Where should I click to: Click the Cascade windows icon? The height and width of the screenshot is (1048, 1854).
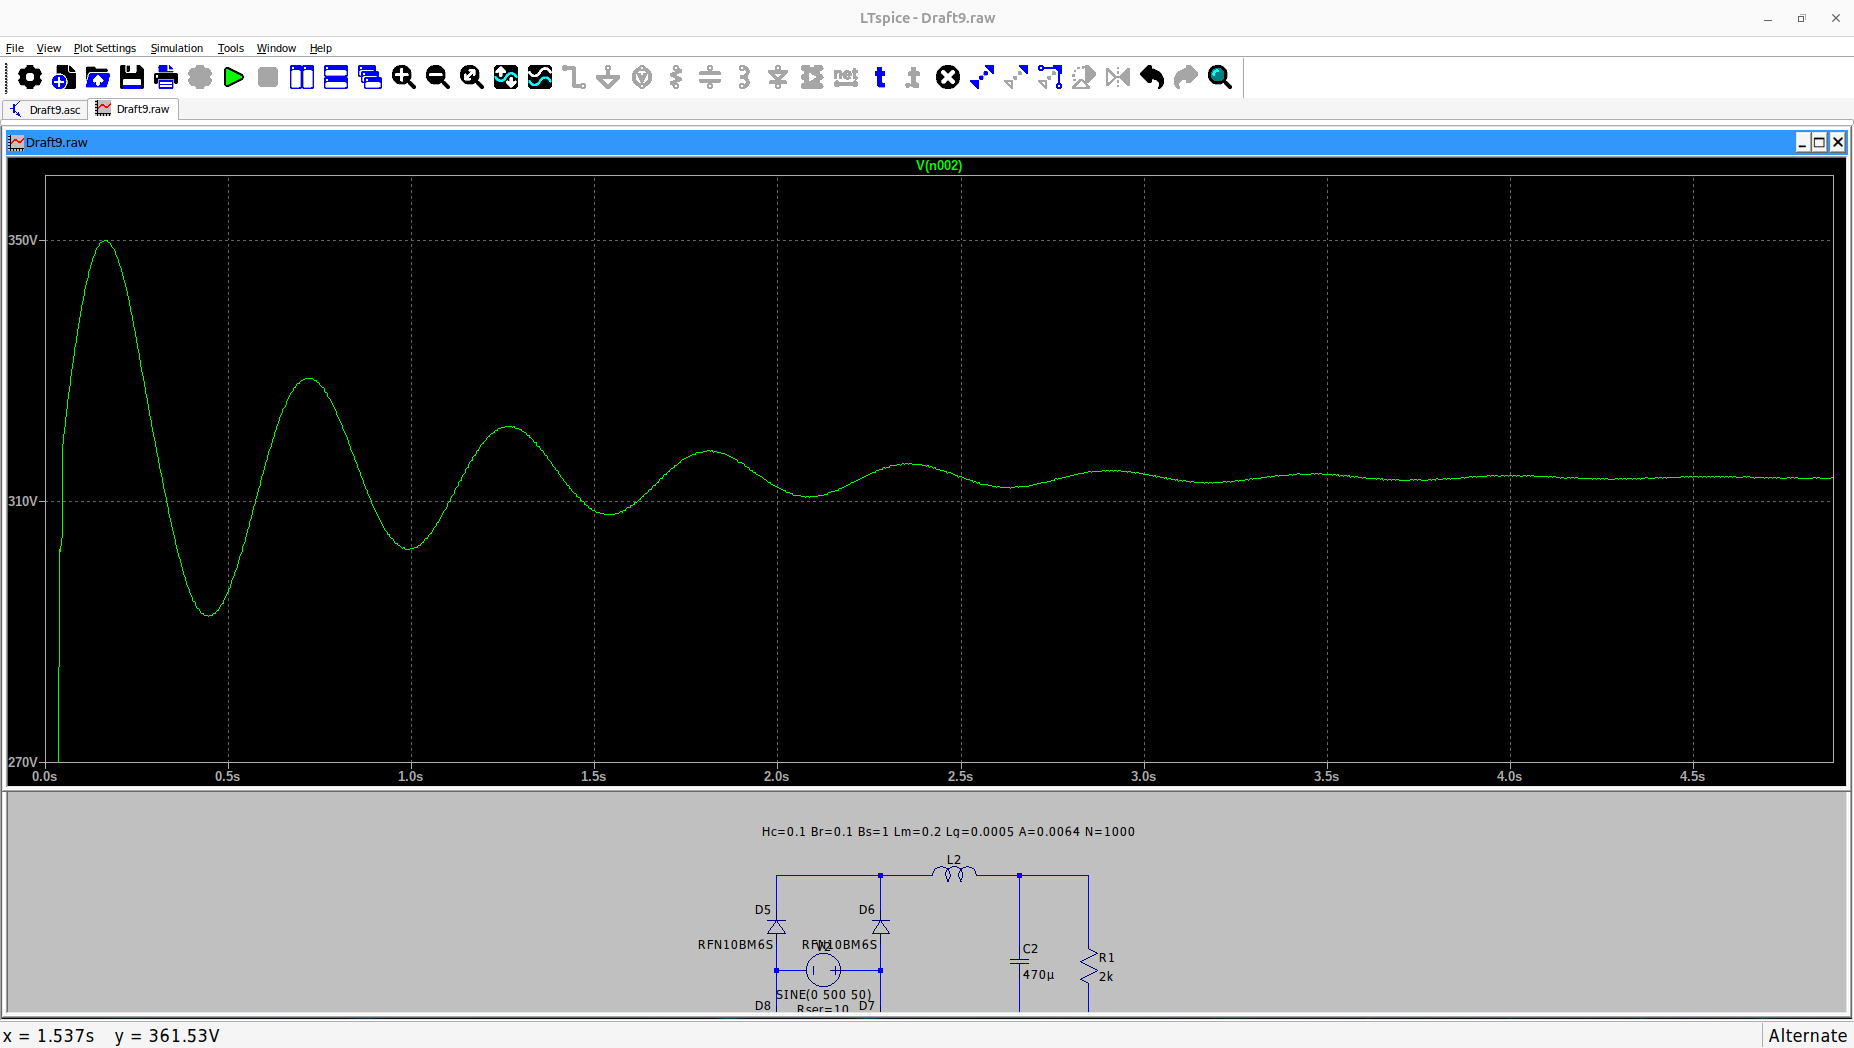(370, 77)
